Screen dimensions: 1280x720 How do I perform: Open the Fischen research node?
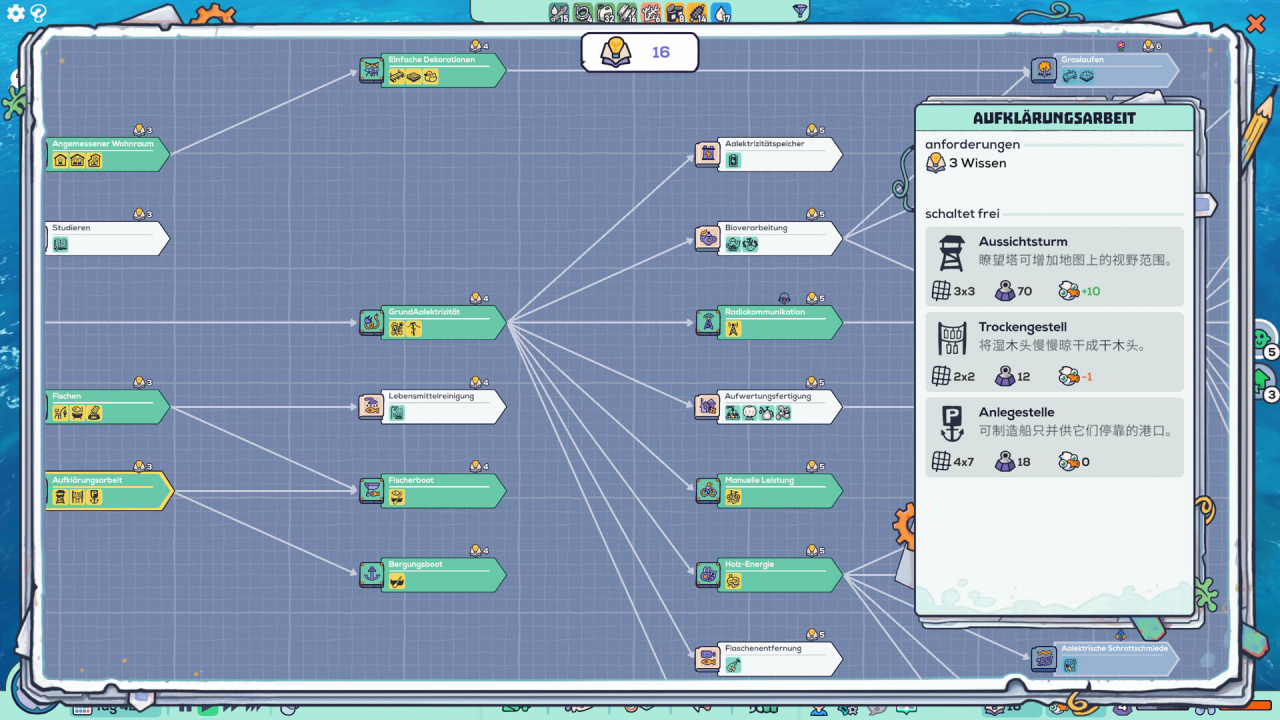tap(105, 406)
